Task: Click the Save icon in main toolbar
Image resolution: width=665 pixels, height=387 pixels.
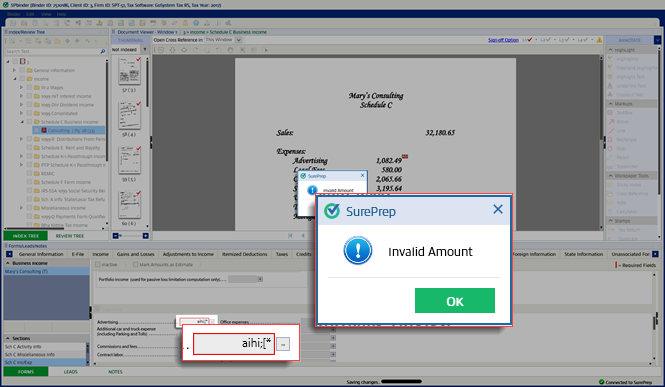Action: 13,23
